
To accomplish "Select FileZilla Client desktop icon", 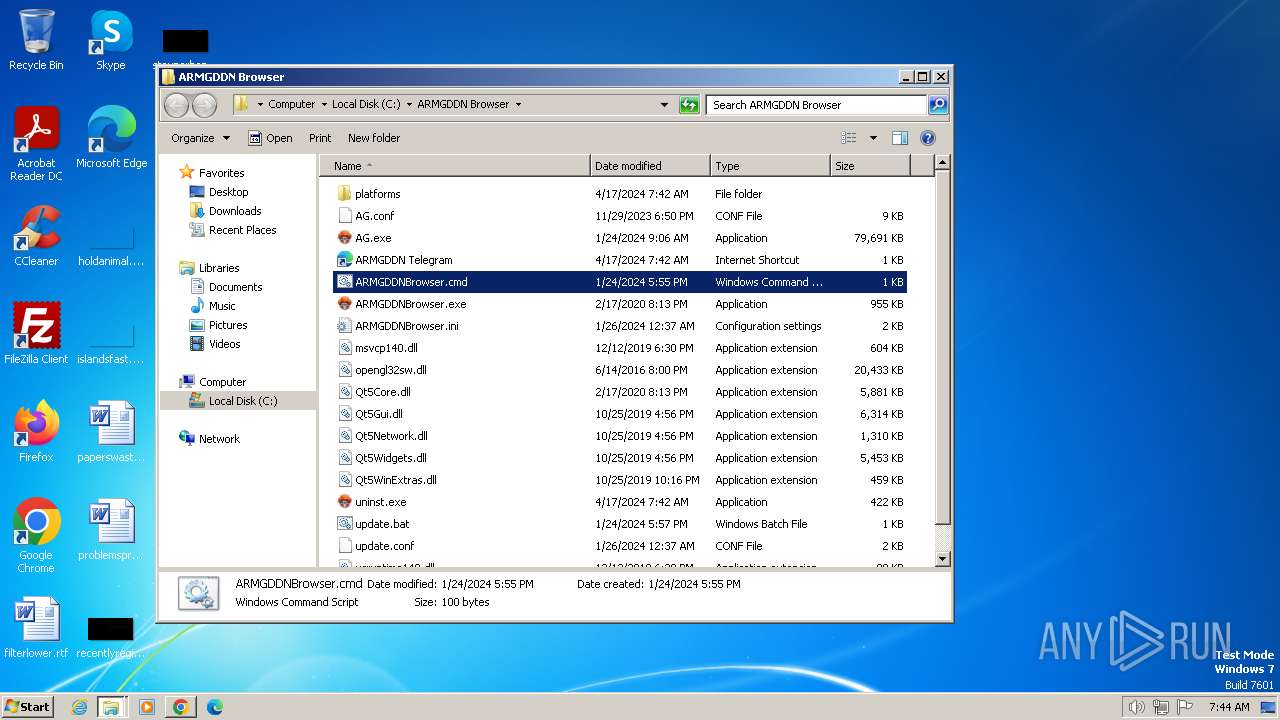I will [x=36, y=334].
